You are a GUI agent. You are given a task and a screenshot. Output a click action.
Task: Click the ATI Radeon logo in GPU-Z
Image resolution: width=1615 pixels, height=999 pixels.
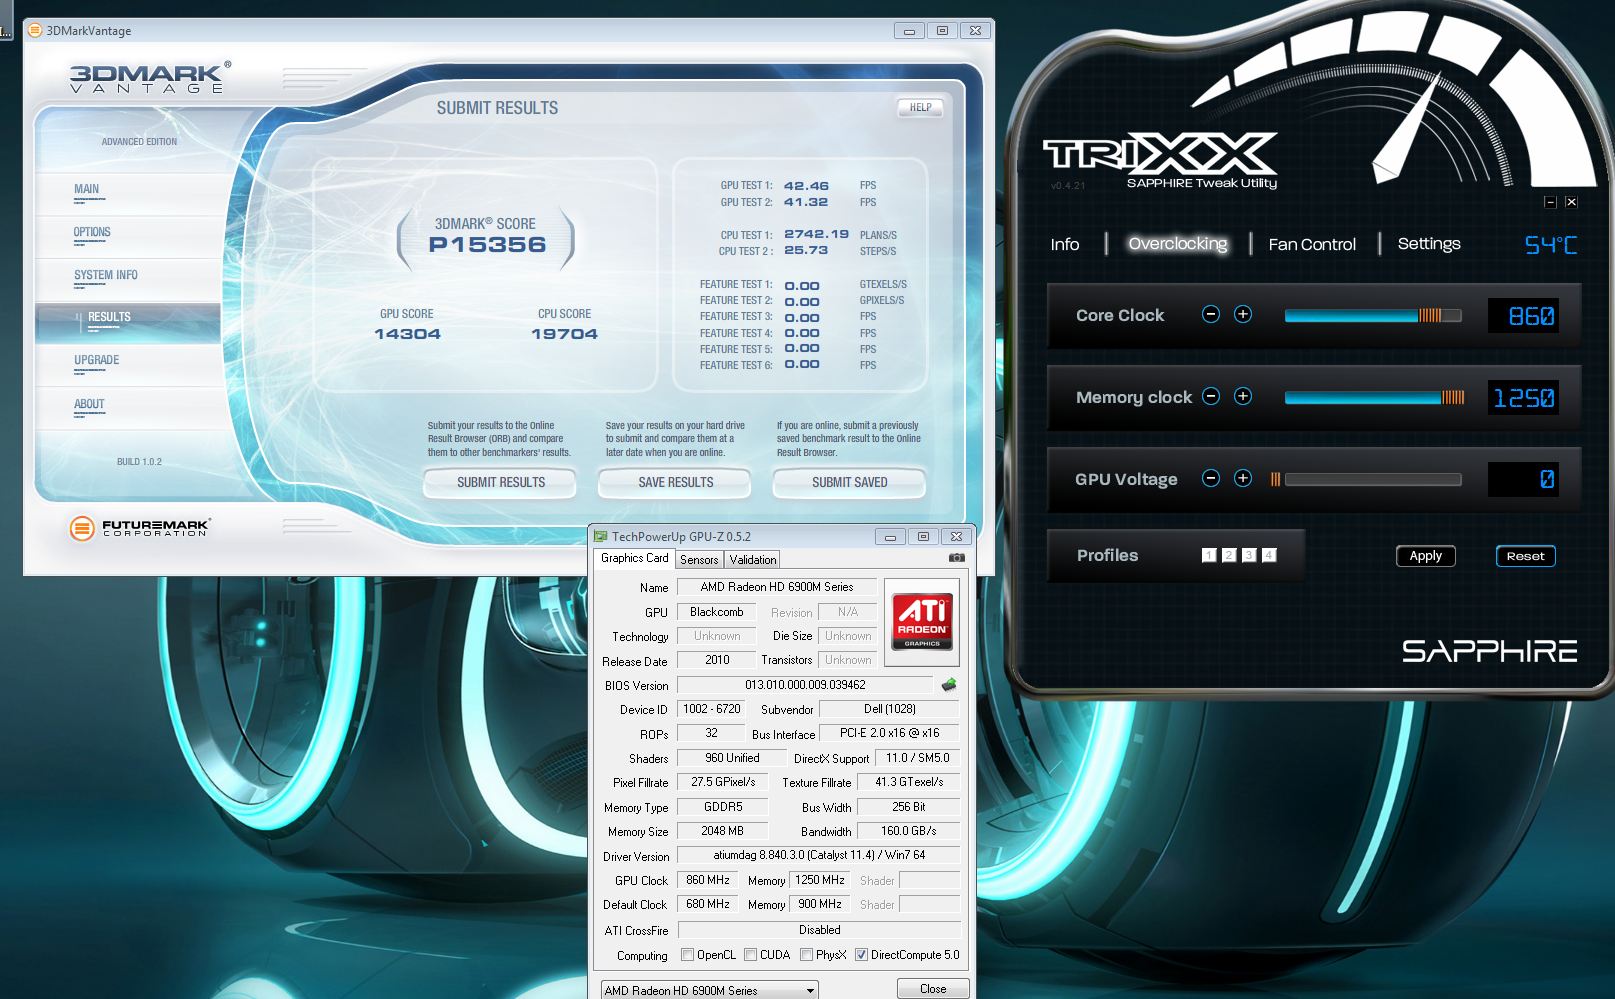coord(922,622)
